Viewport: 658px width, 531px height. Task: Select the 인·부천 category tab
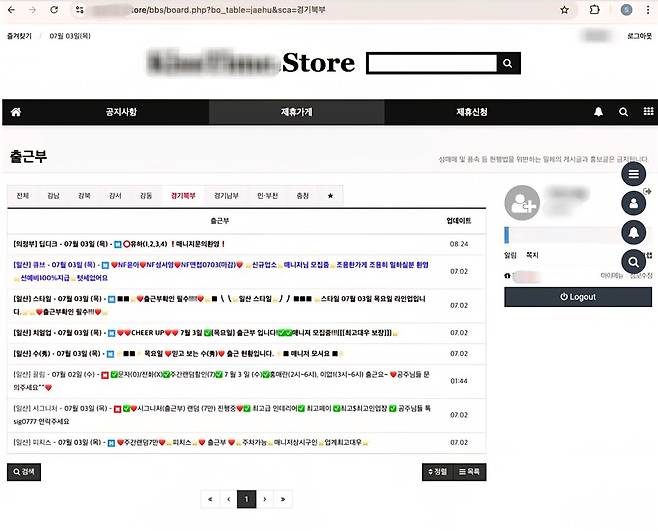pyautogui.click(x=268, y=196)
